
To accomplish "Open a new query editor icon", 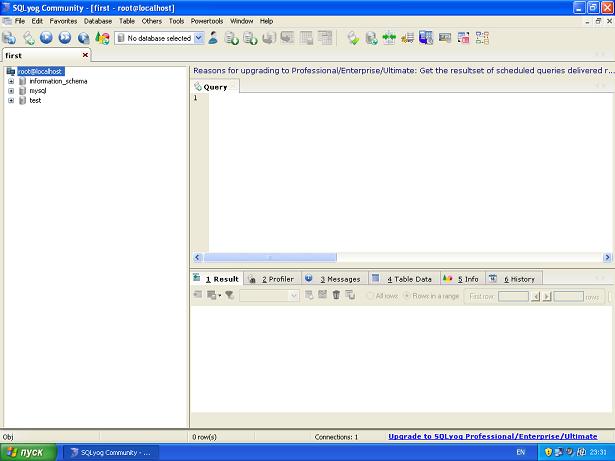I will point(28,38).
